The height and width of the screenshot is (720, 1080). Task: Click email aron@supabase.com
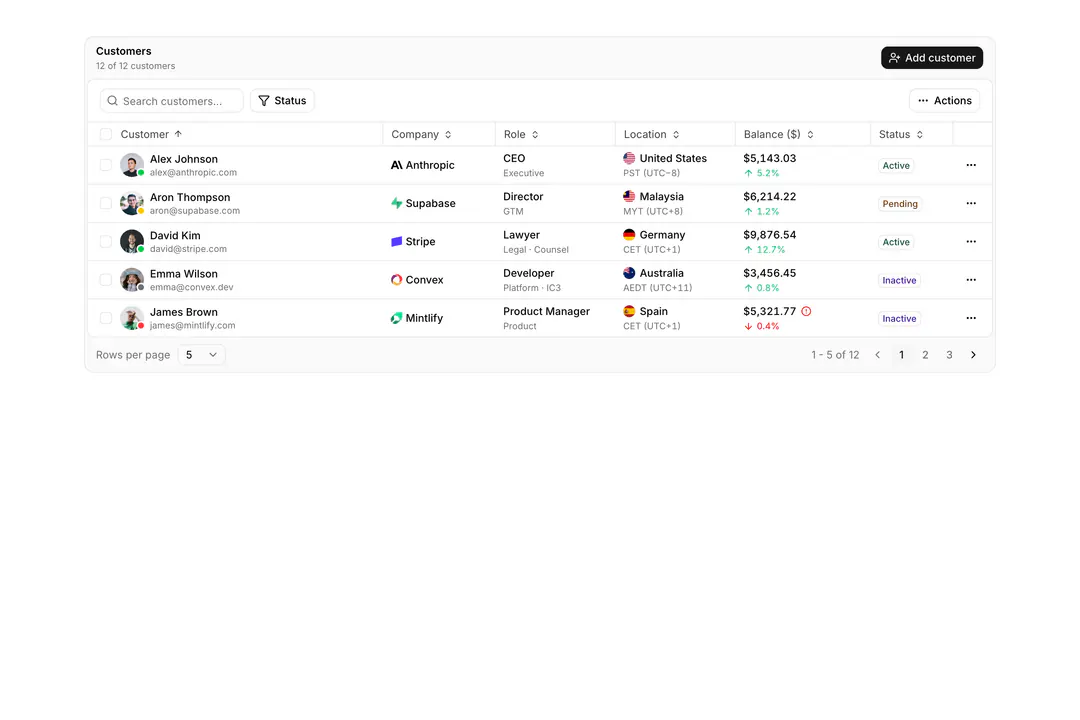tap(195, 211)
